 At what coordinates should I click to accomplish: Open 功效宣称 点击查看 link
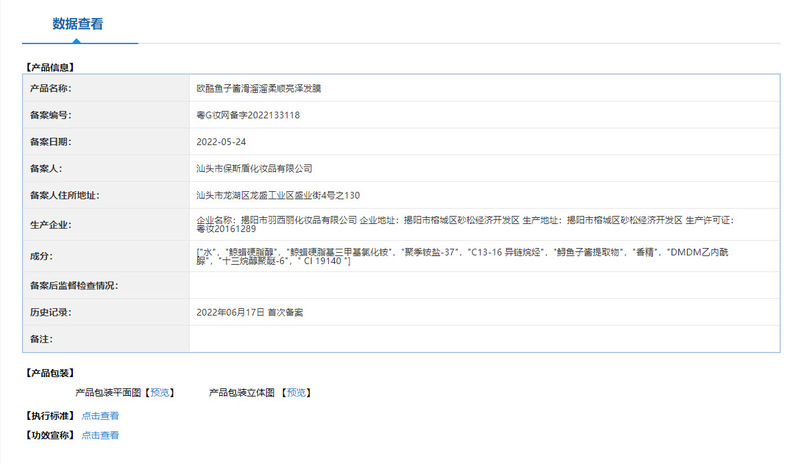coord(100,435)
